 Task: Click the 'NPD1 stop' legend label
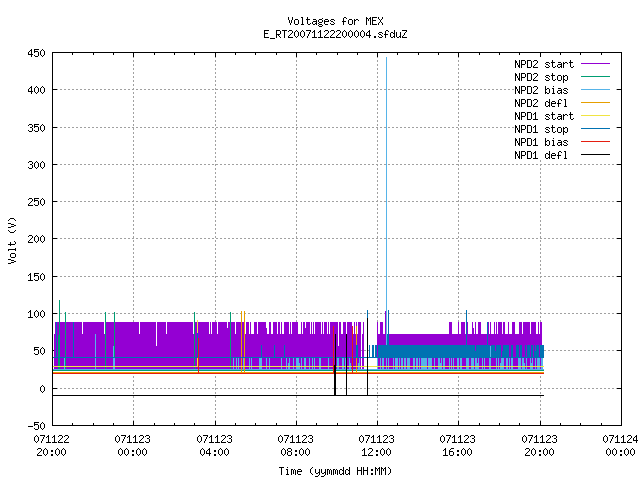click(541, 129)
